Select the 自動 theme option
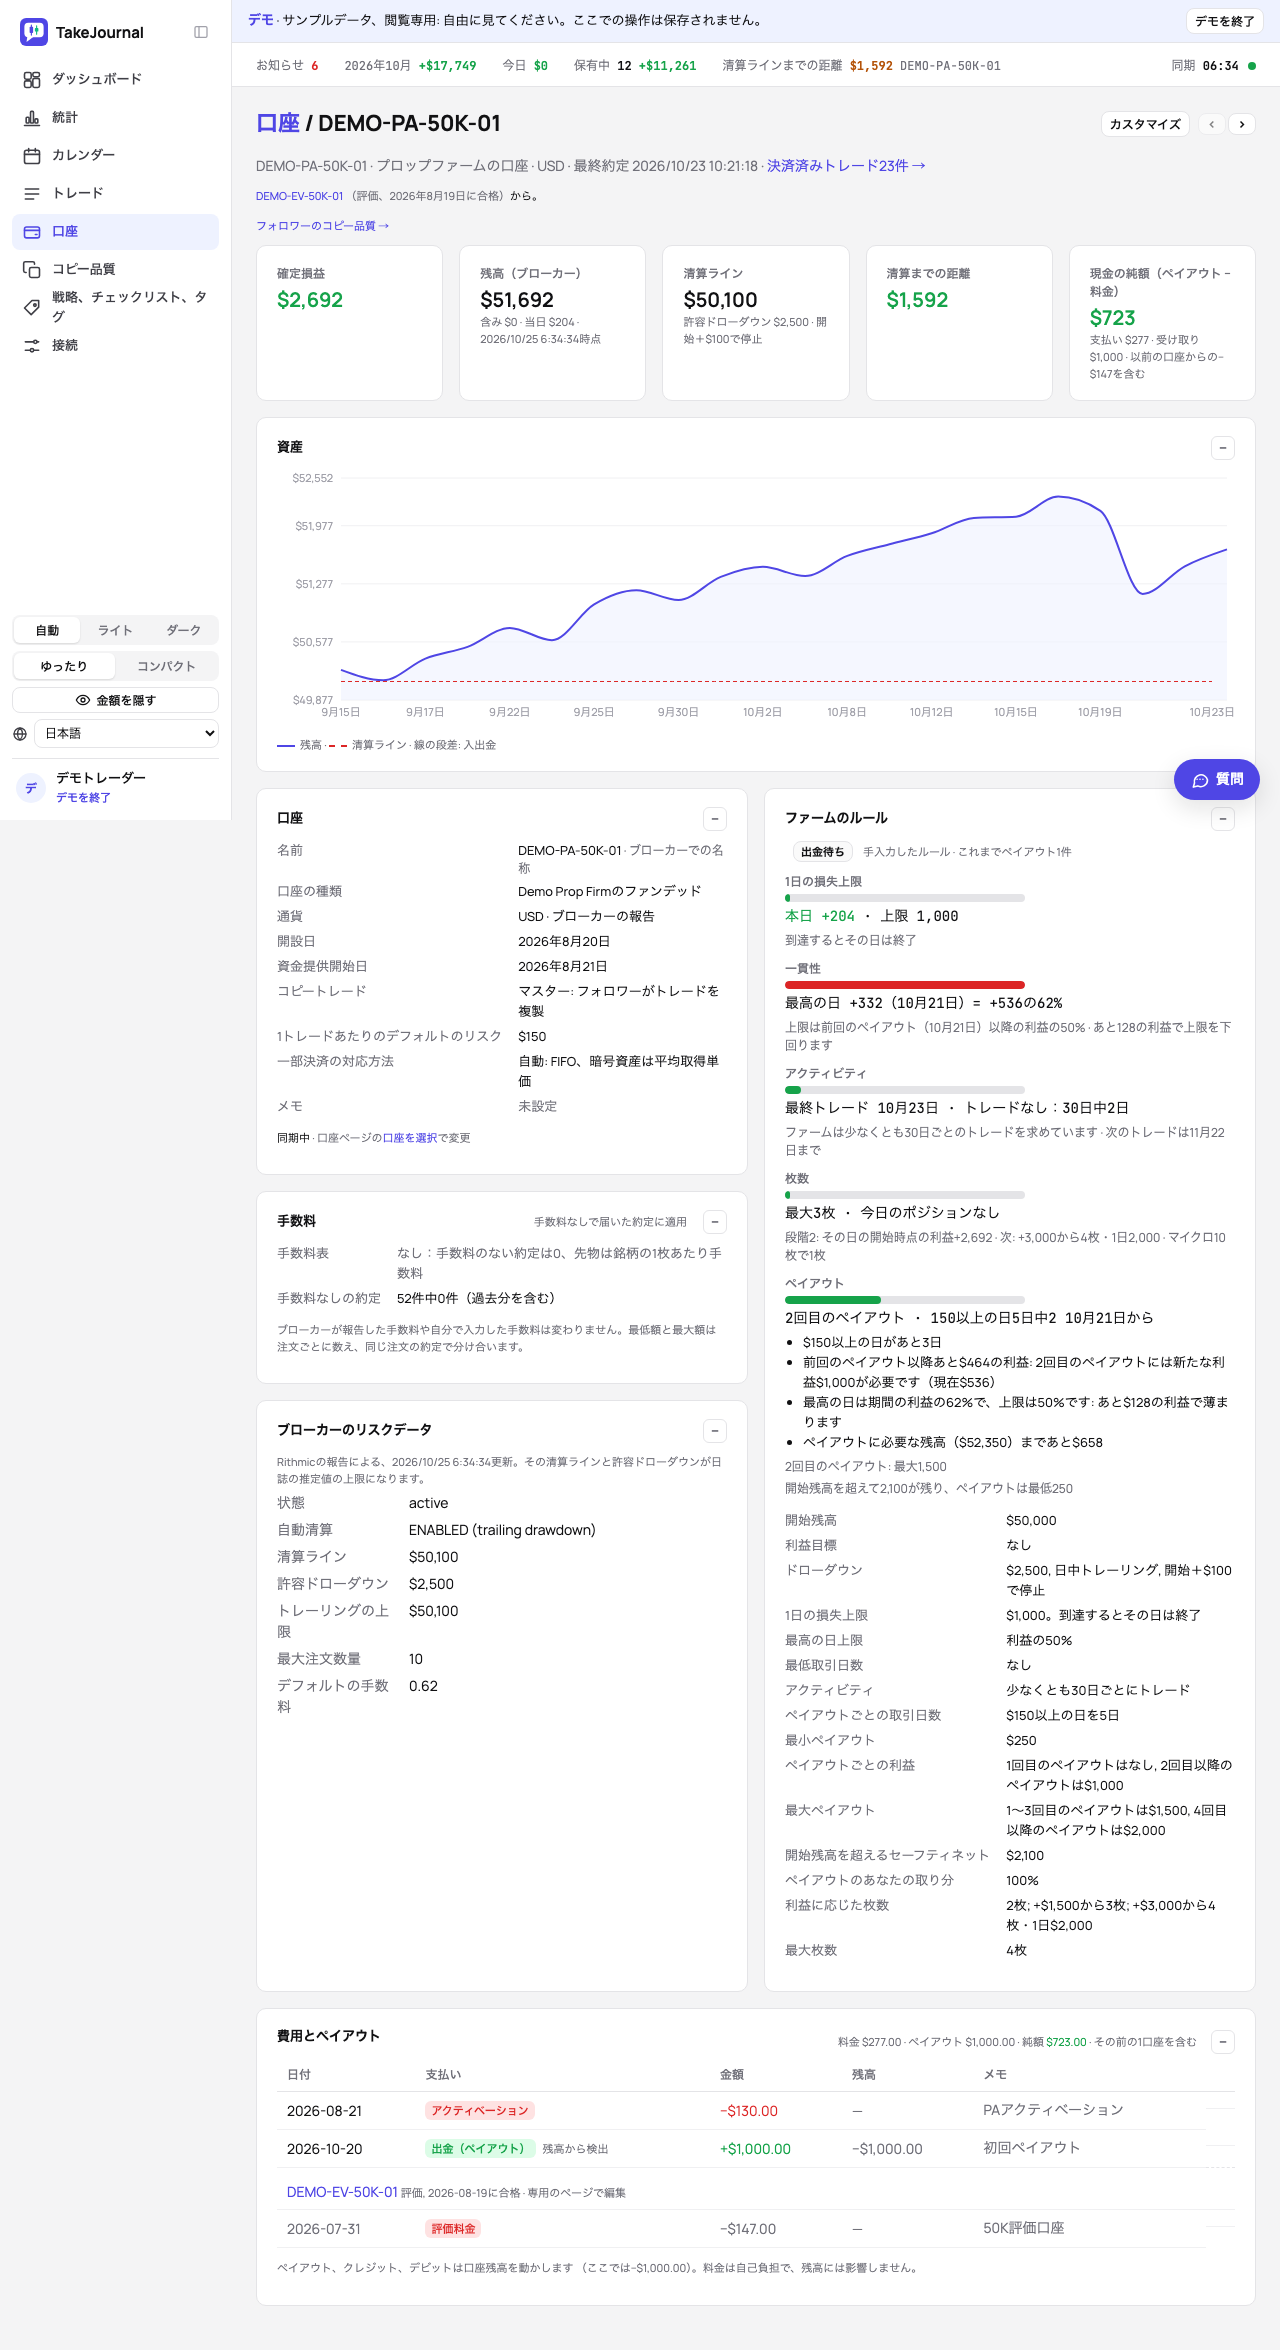This screenshot has width=1280, height=2350. coord(47,630)
